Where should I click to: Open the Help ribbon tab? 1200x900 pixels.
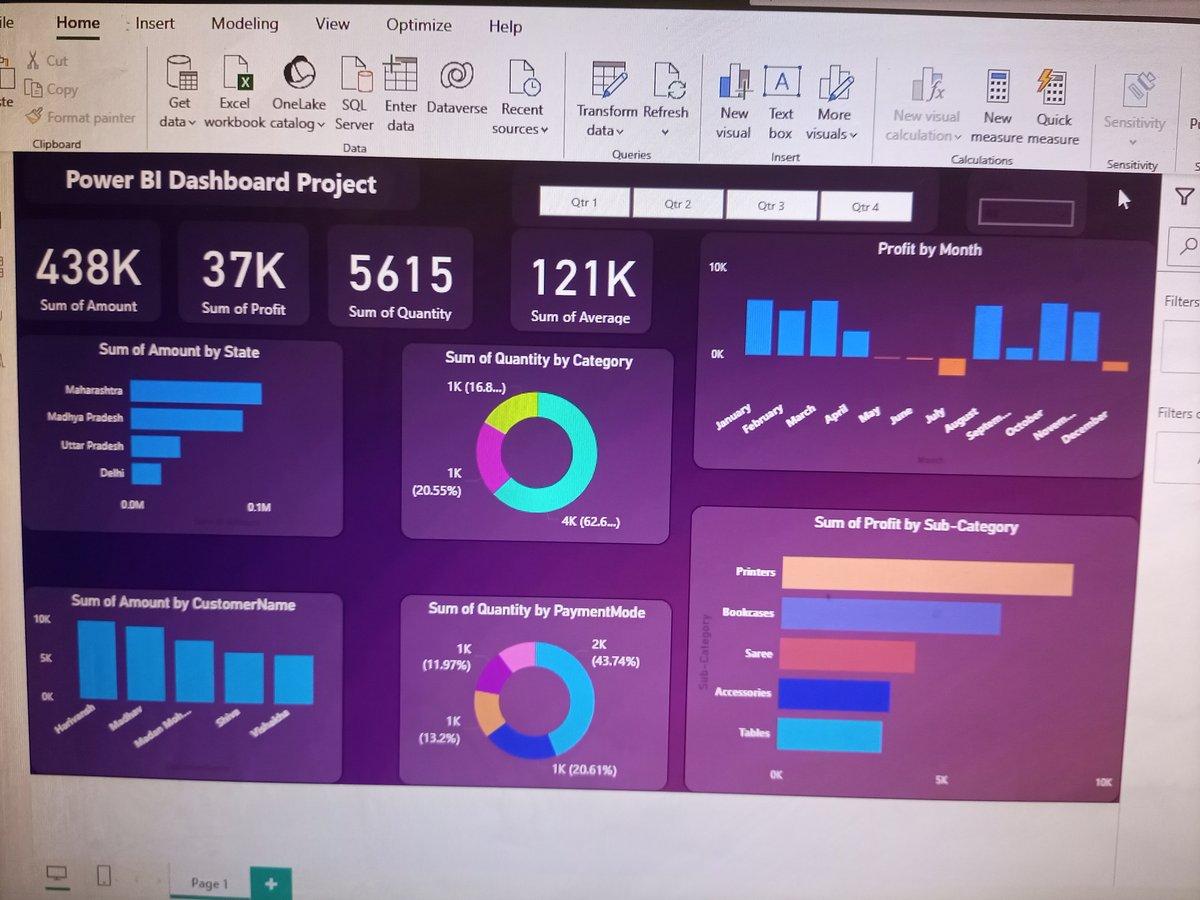[x=505, y=27]
